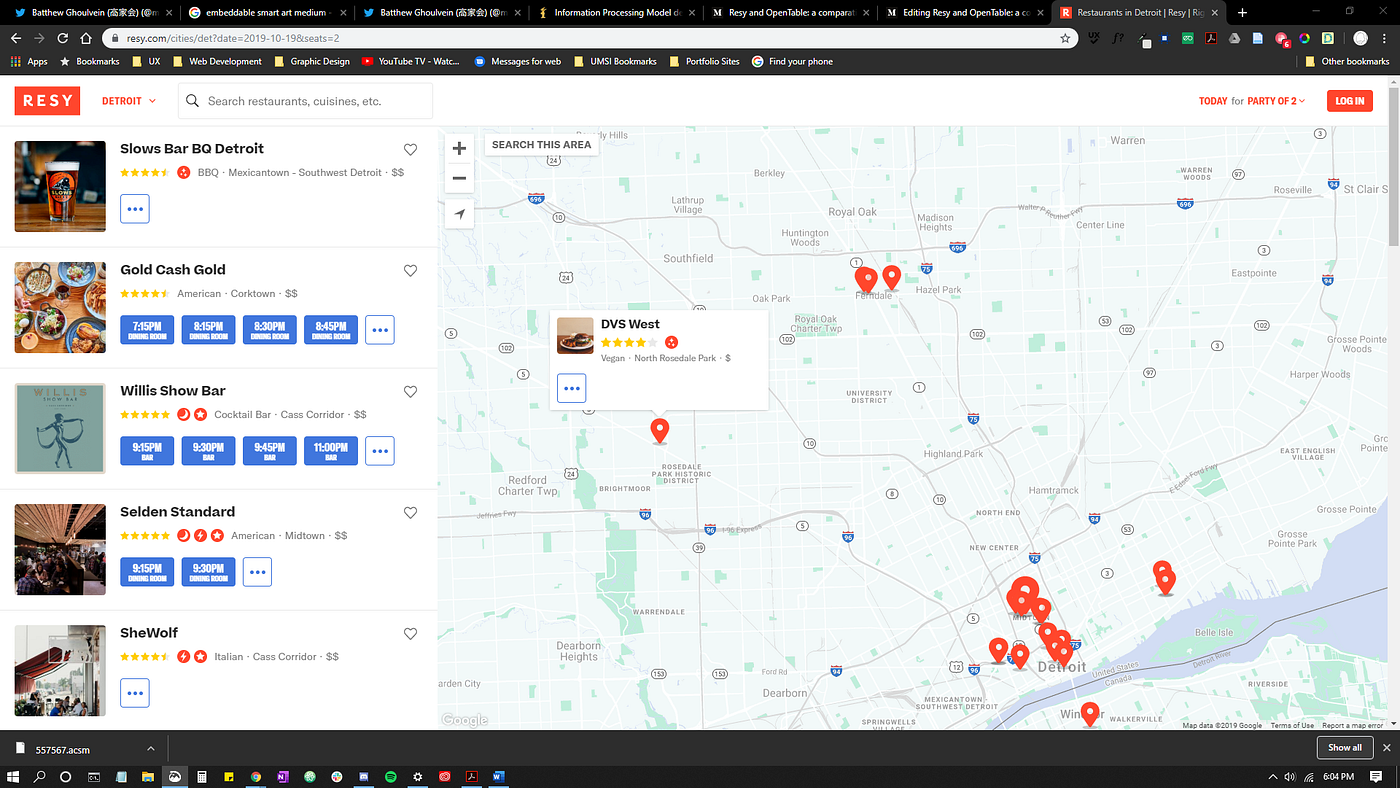Favorite SheWolf with heart icon
Screen dimensions: 1400x788
(410, 633)
